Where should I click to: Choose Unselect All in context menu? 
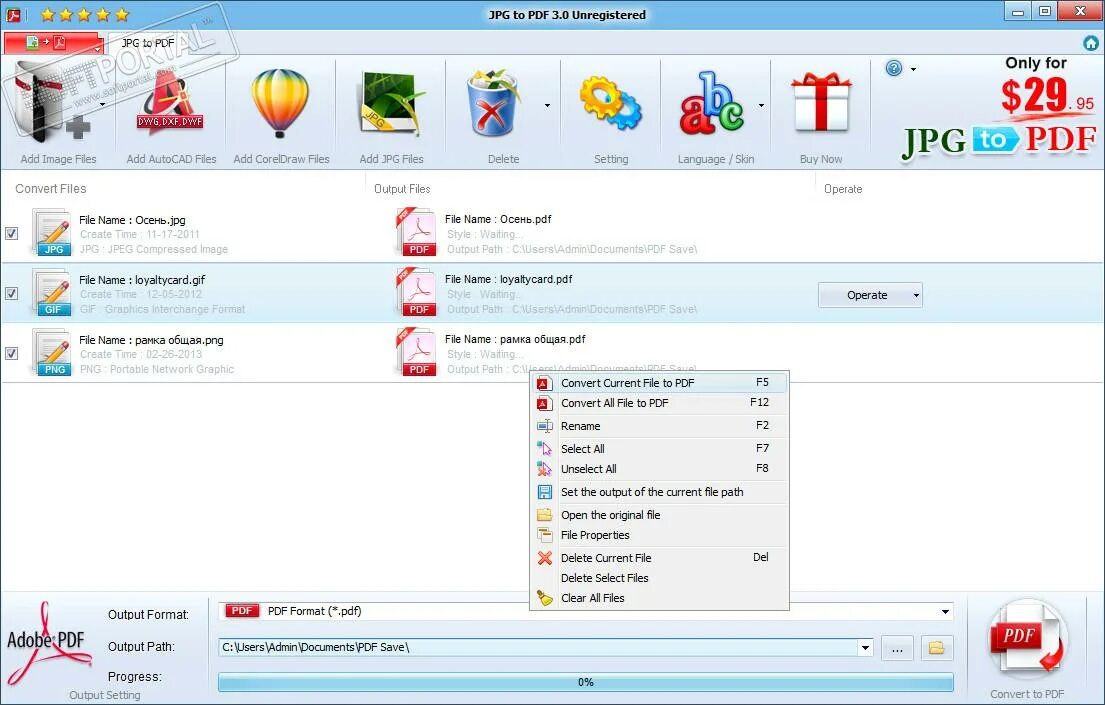(659, 469)
